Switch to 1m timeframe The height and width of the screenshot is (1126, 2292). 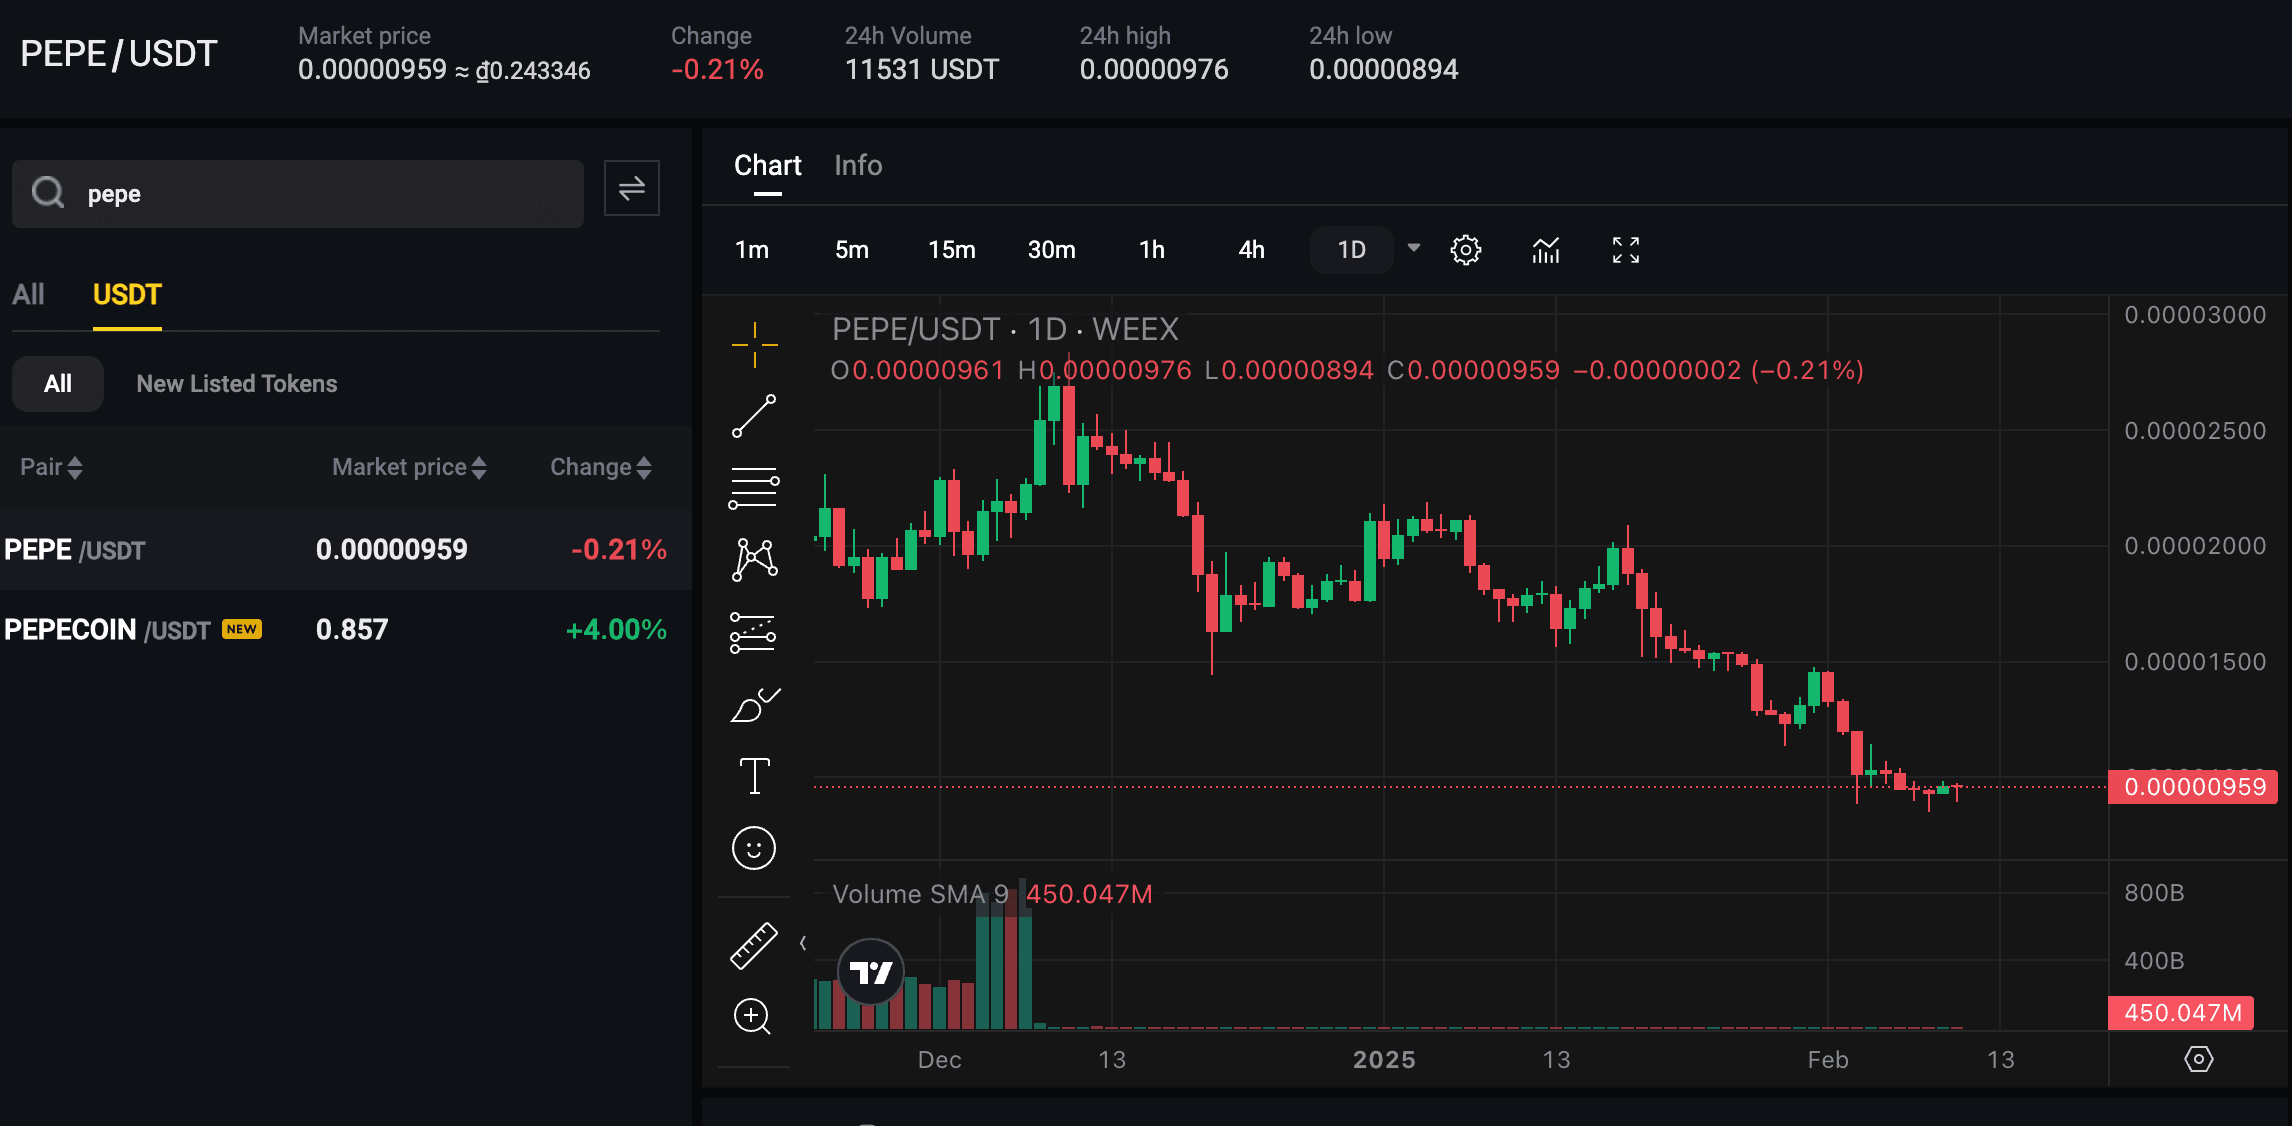tap(752, 250)
